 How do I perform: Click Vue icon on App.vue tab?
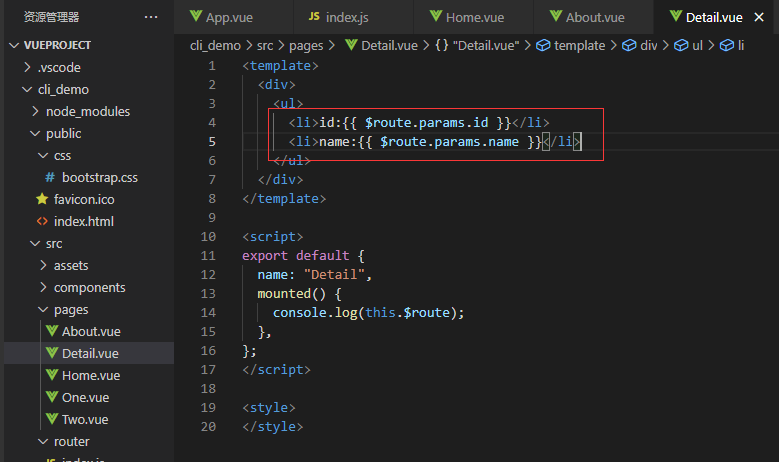pos(196,16)
